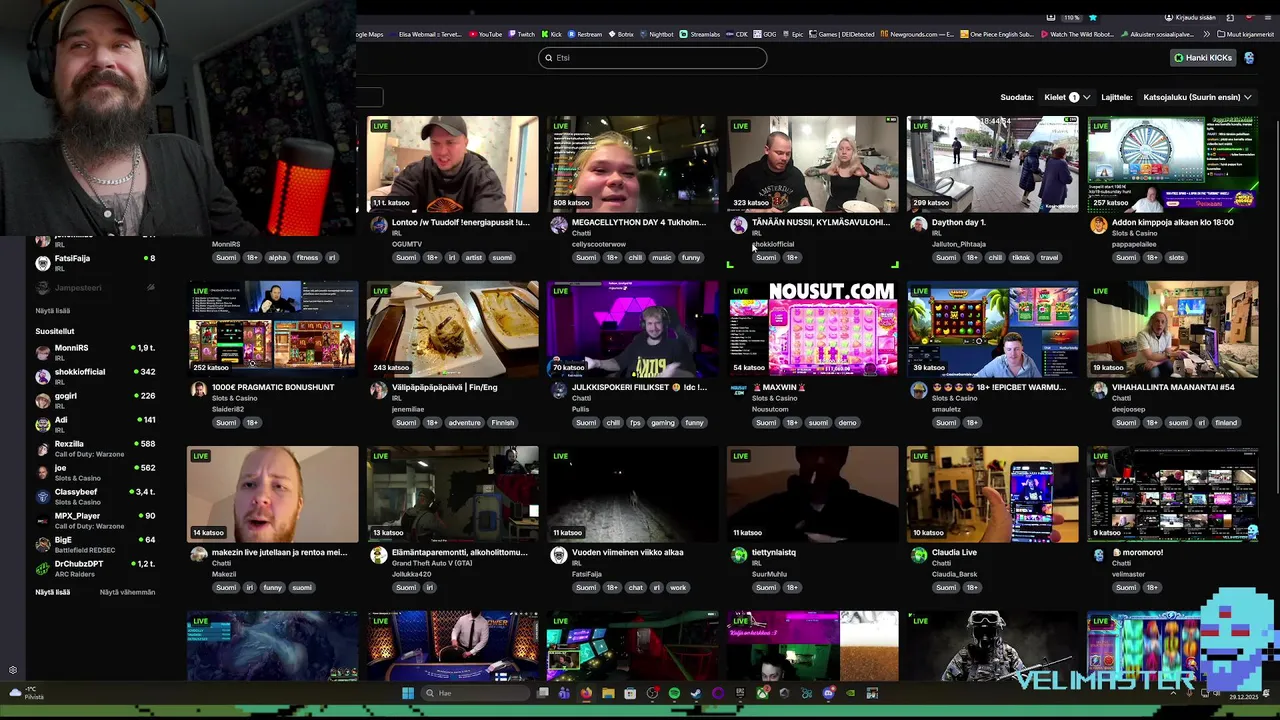Open the GOG bookmark
The image size is (1280, 720).
[x=765, y=34]
